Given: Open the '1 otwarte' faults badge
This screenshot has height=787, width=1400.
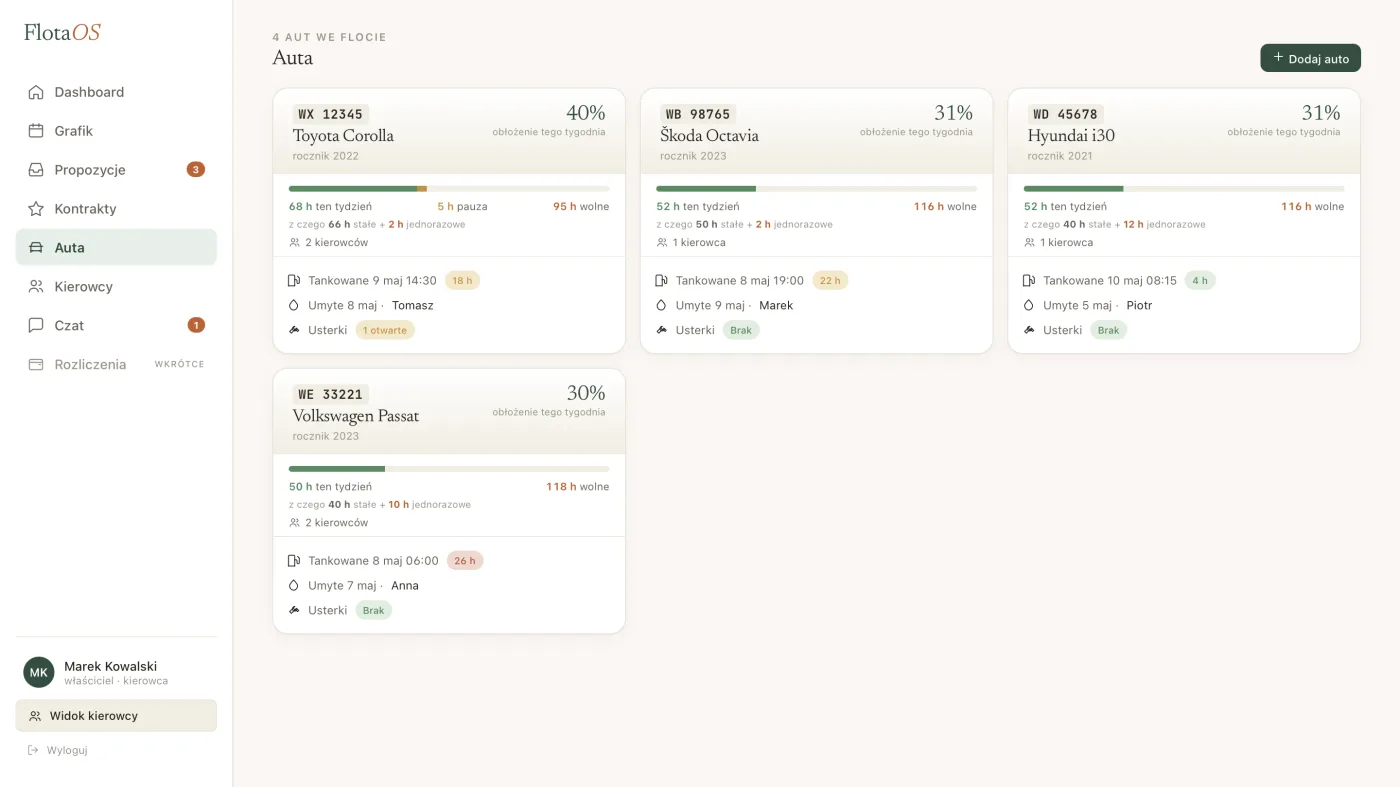Looking at the screenshot, I should (x=385, y=330).
